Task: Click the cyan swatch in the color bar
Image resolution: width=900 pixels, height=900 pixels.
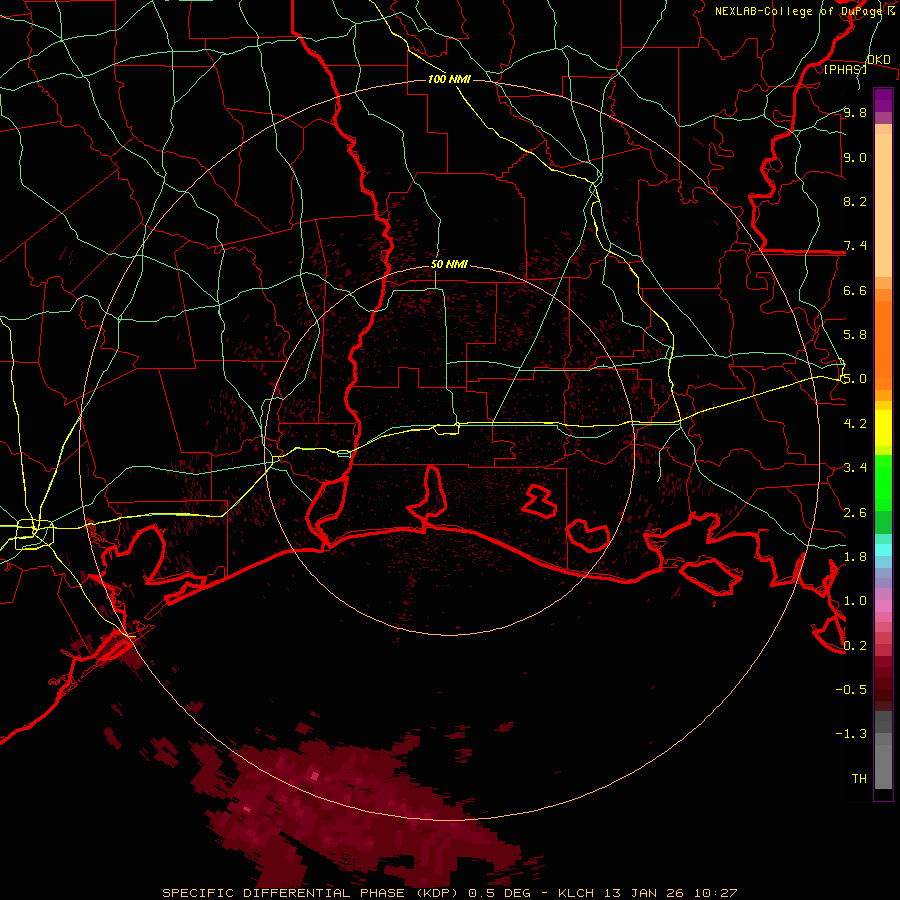Action: (883, 549)
